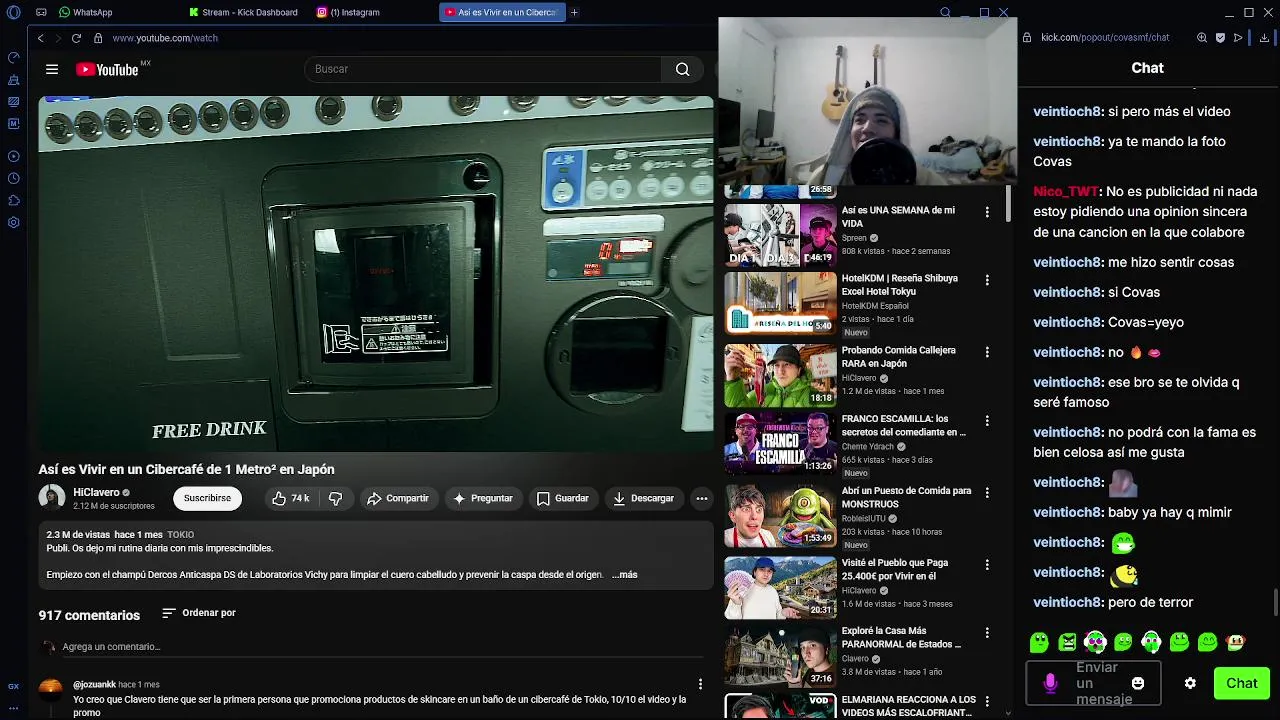Open downloads icon in Kick popout window

click(x=1264, y=38)
